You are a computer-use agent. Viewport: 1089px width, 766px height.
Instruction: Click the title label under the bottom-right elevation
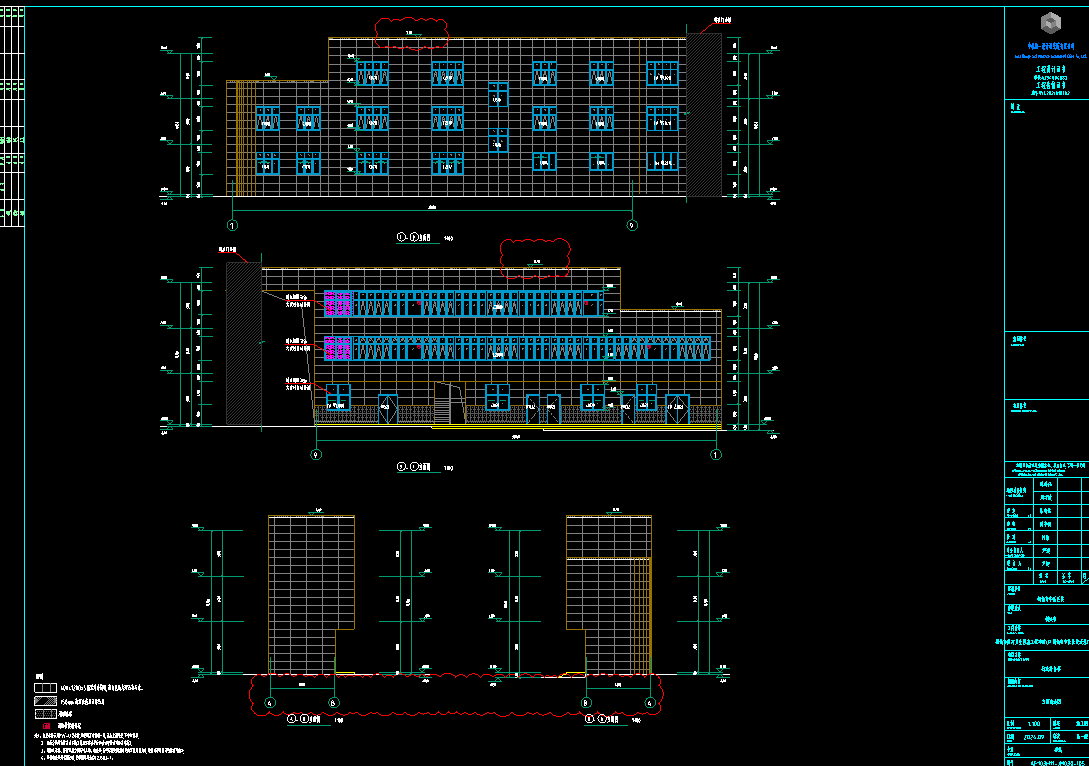coord(603,719)
